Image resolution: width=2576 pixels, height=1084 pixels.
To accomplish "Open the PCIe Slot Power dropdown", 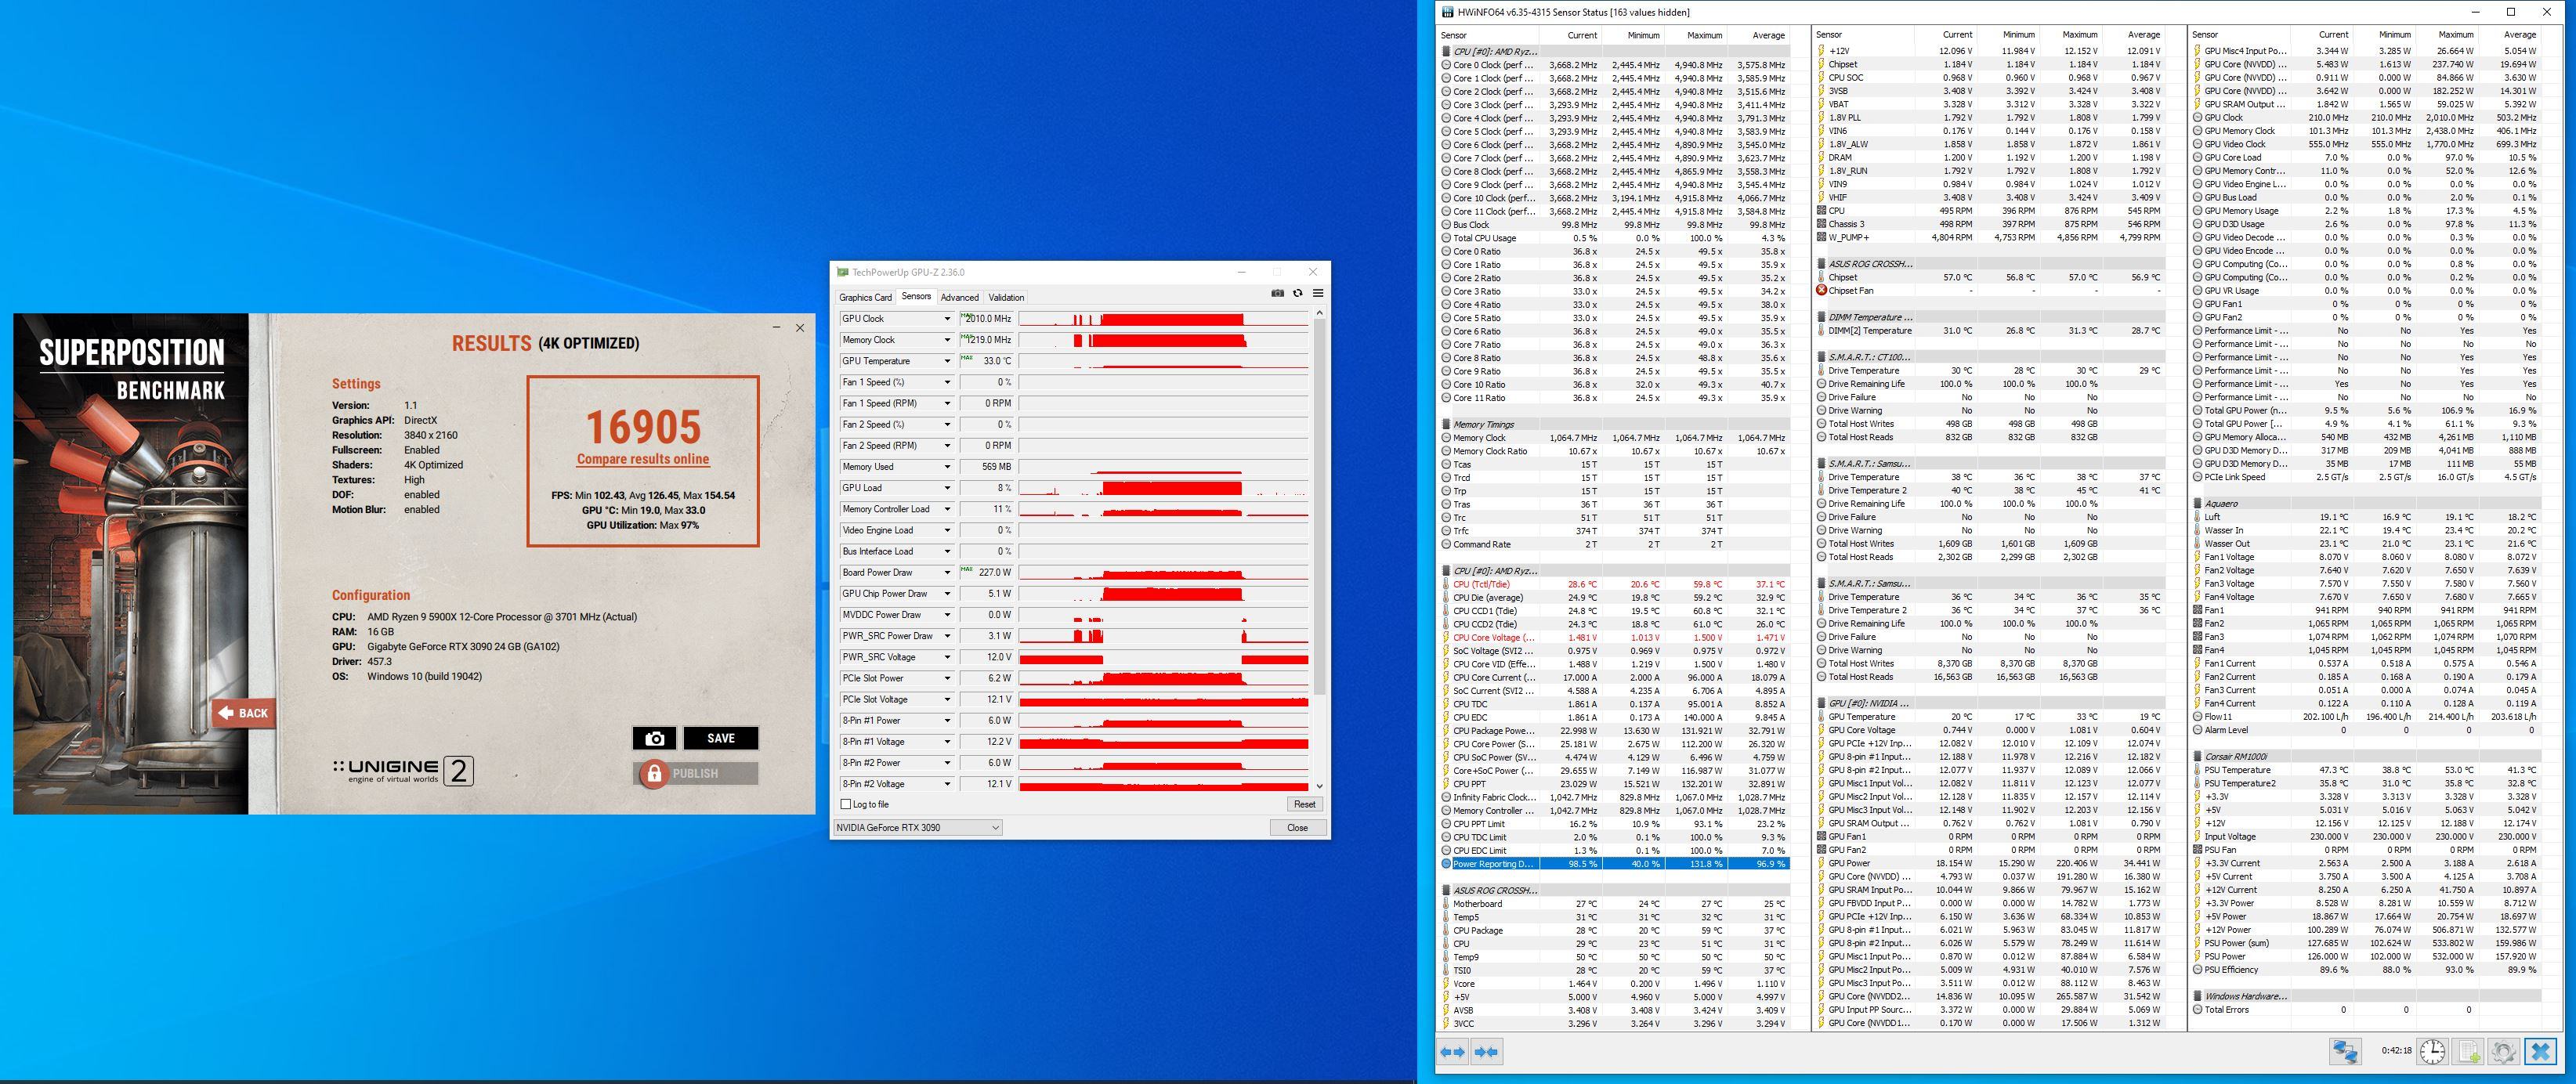I will [x=947, y=678].
